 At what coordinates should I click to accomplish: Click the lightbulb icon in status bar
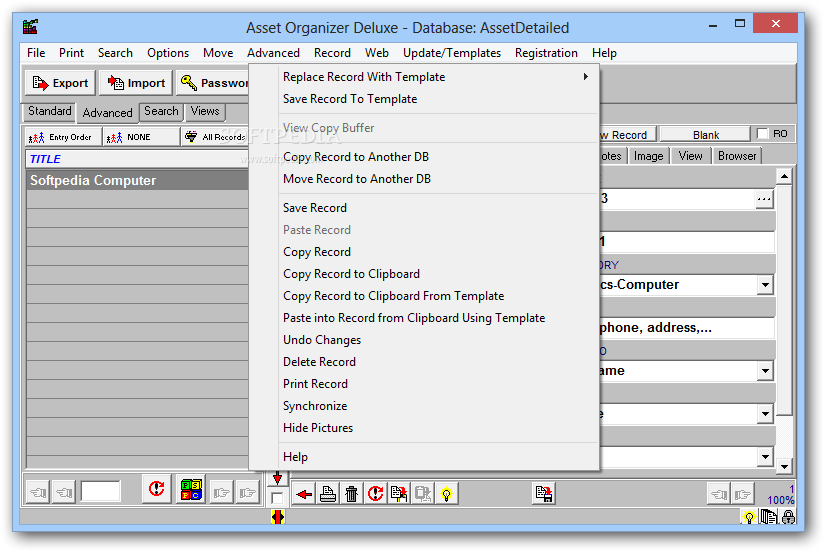749,517
